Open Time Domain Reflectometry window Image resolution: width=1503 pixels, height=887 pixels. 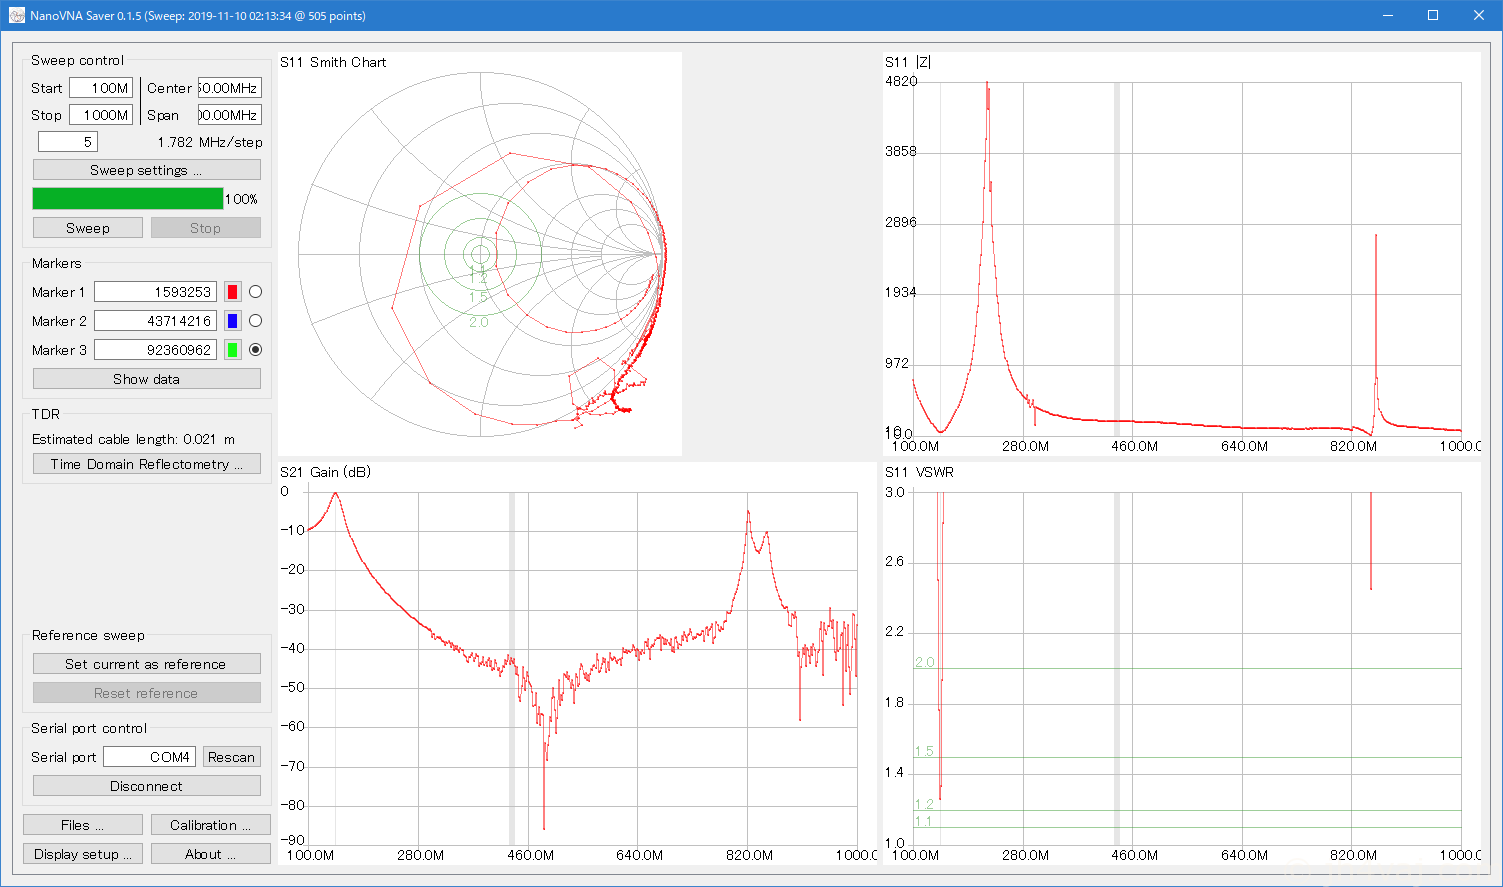[147, 464]
